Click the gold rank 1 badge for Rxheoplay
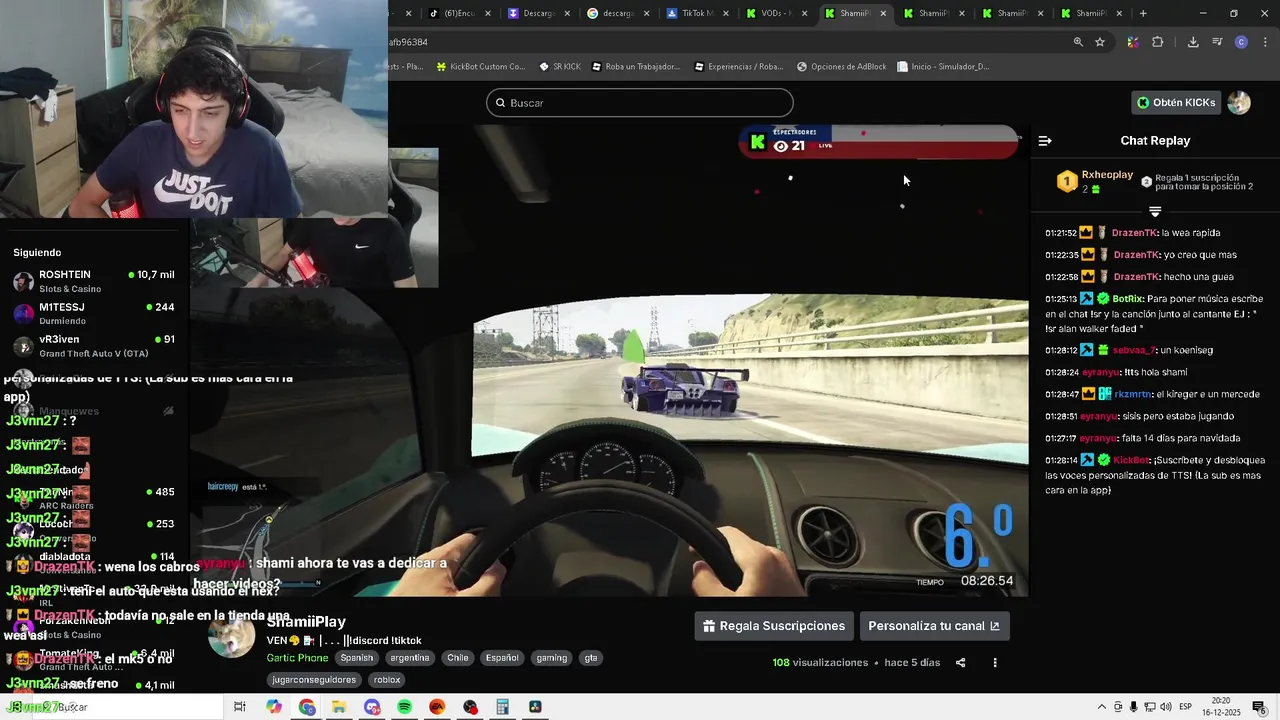 pos(1067,181)
